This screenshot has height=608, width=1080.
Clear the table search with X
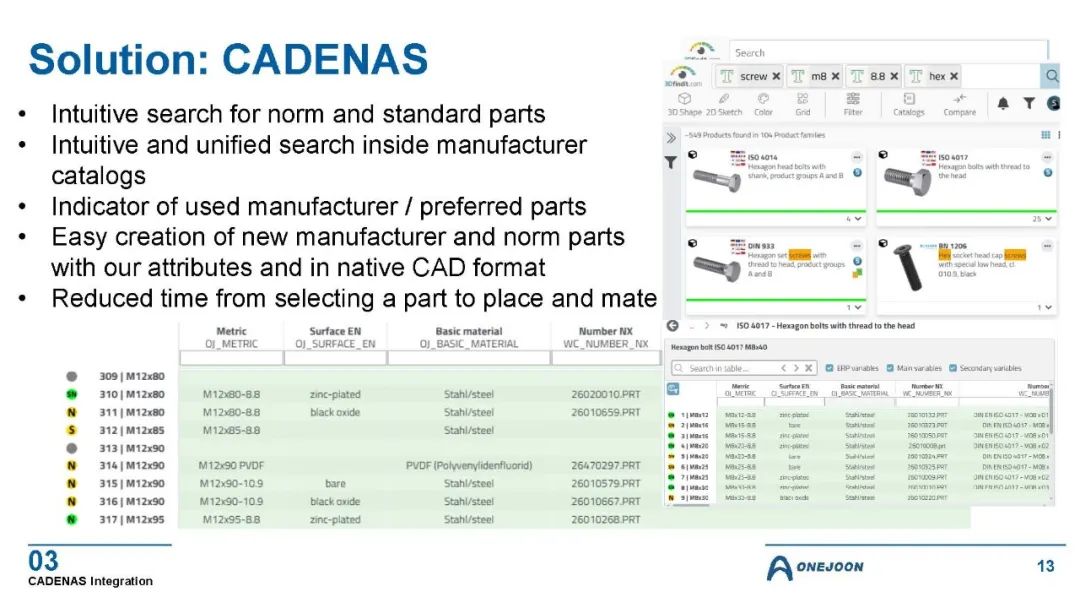pyautogui.click(x=809, y=368)
